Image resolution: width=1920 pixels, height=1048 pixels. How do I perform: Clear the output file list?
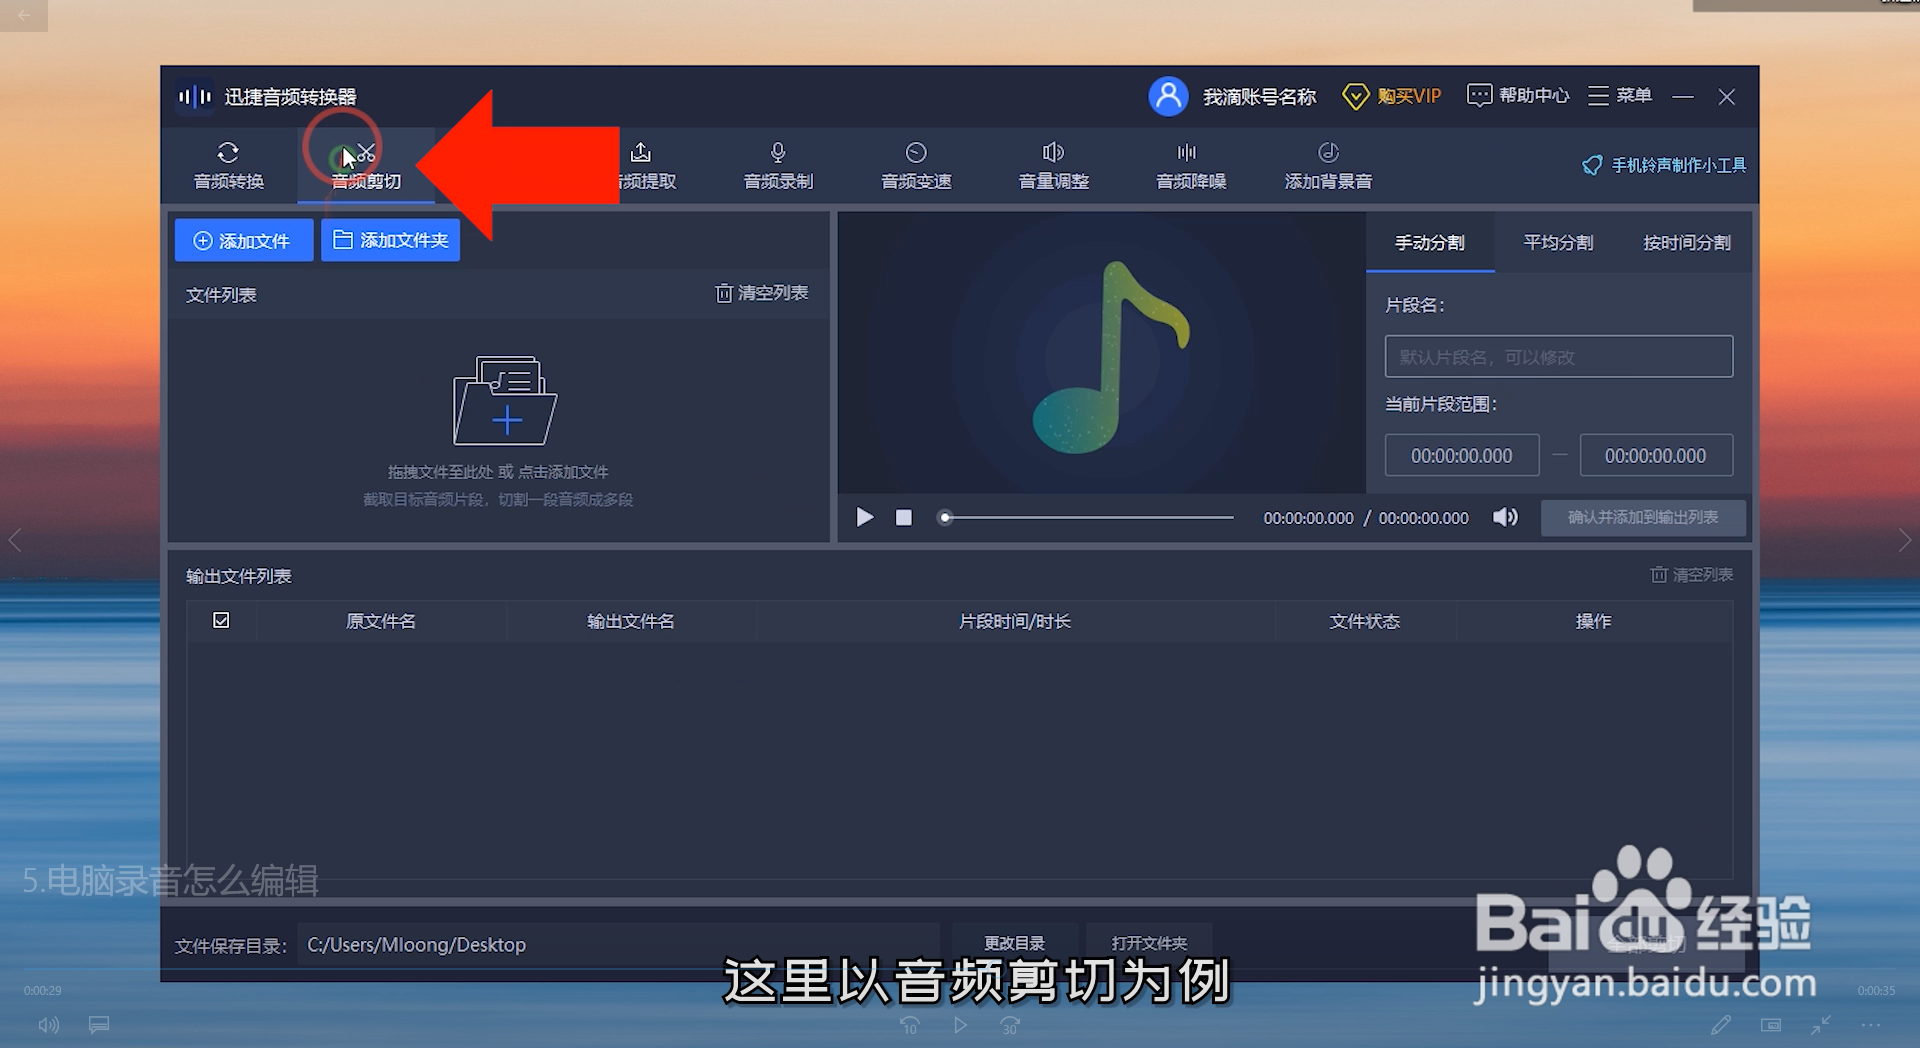(1691, 575)
